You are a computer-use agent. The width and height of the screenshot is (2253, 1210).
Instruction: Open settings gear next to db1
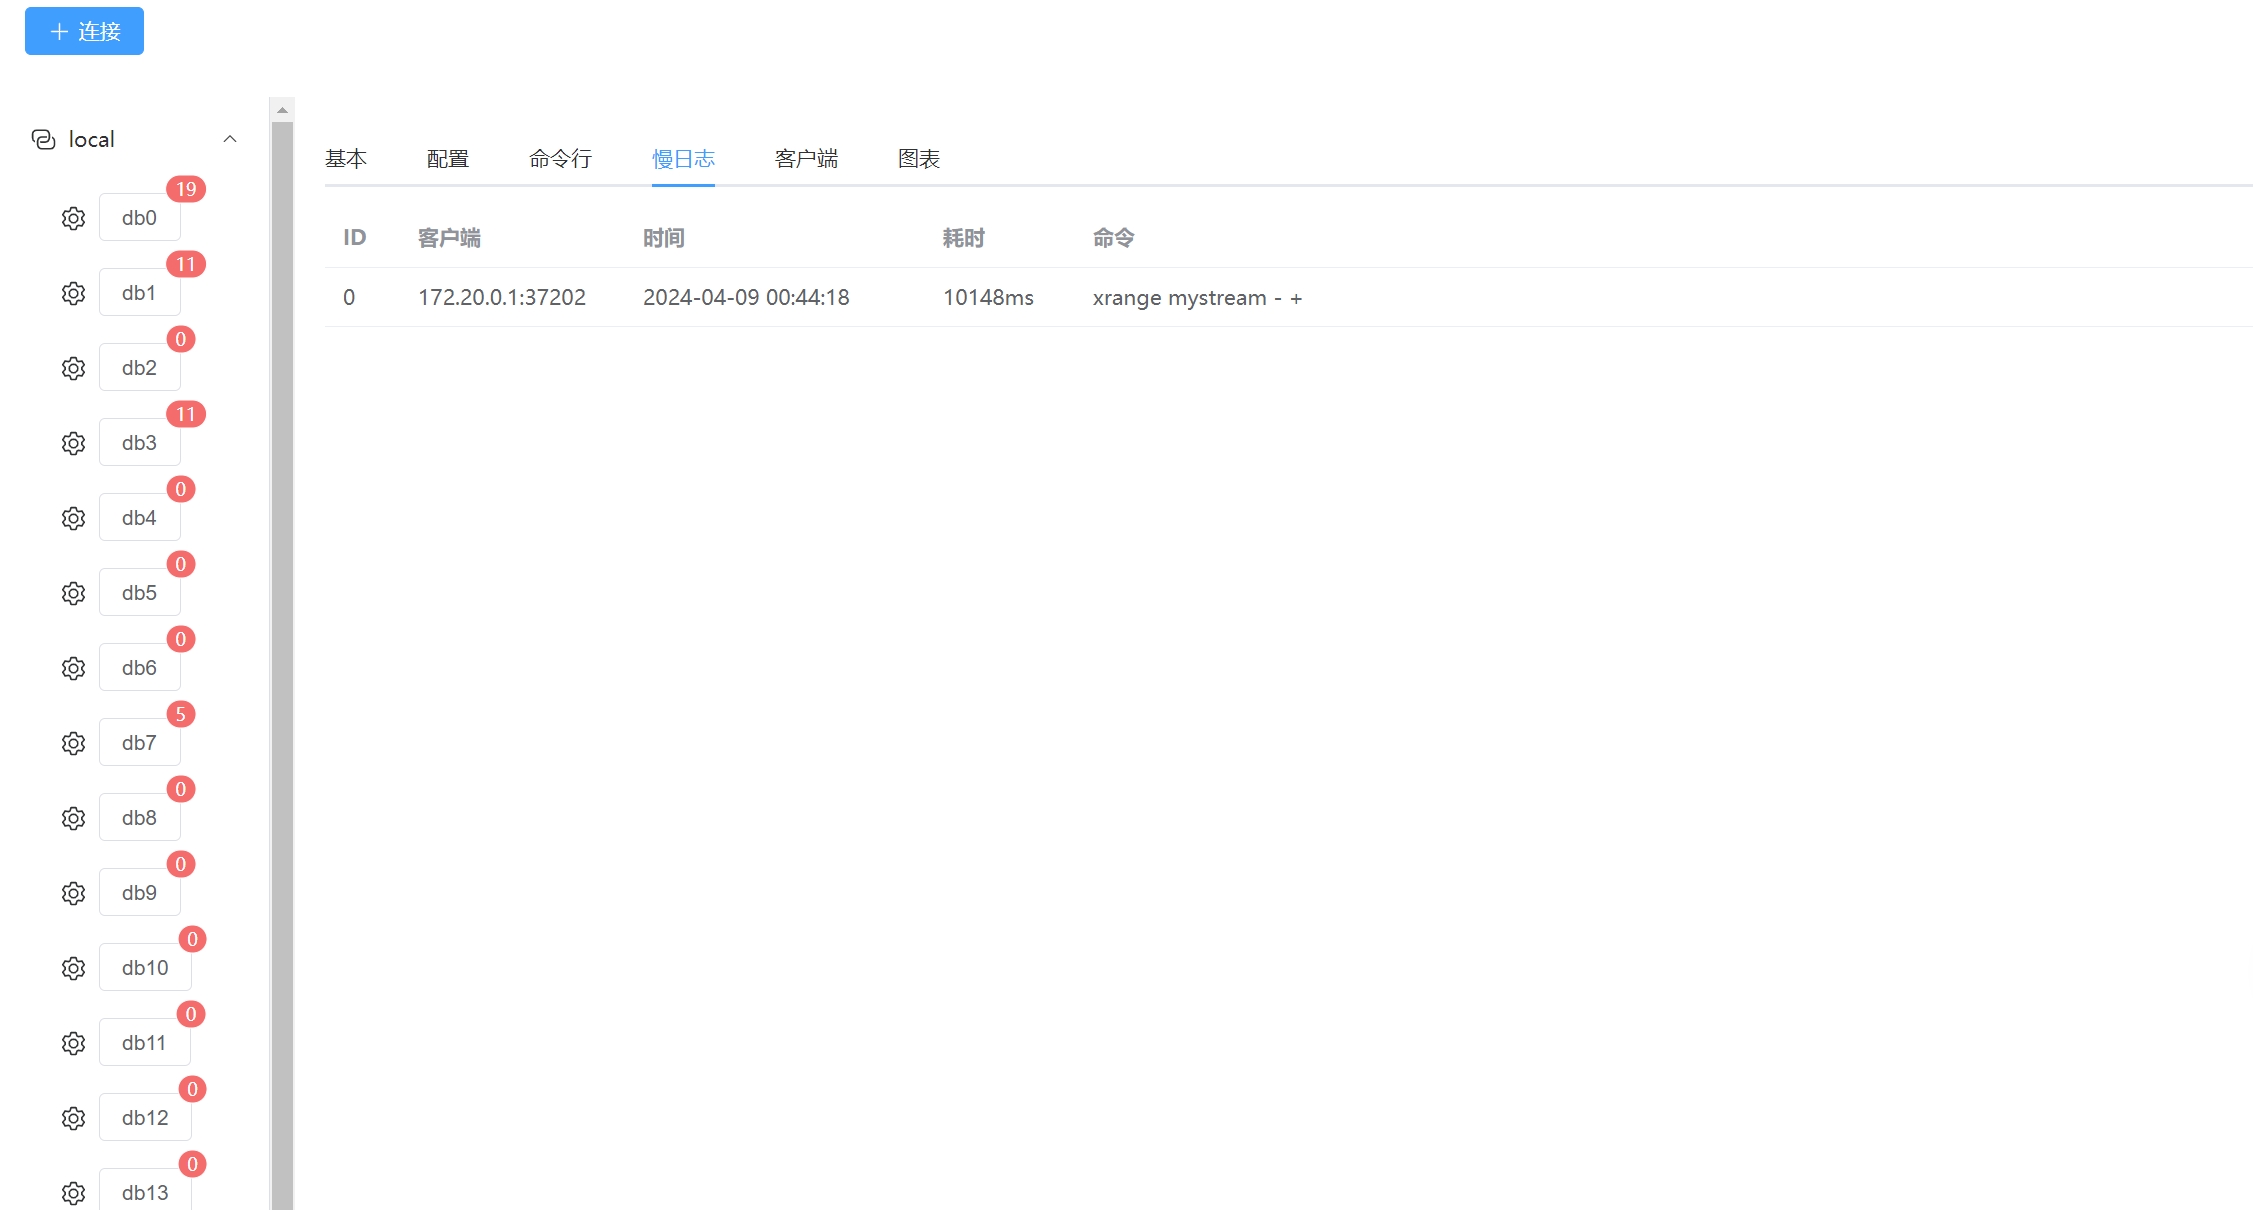(x=73, y=293)
